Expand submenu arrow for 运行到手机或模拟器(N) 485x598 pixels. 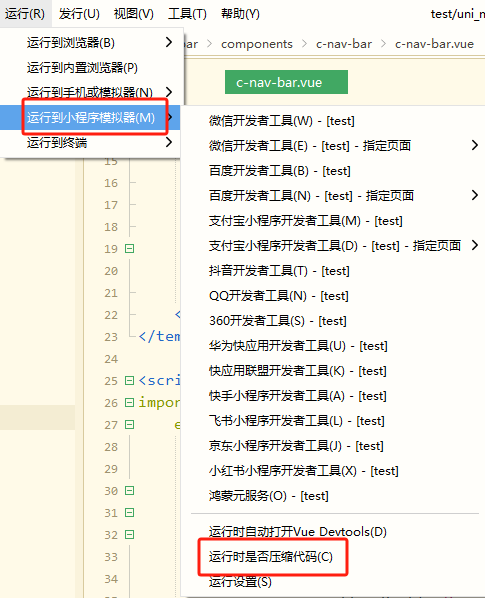pos(169,92)
